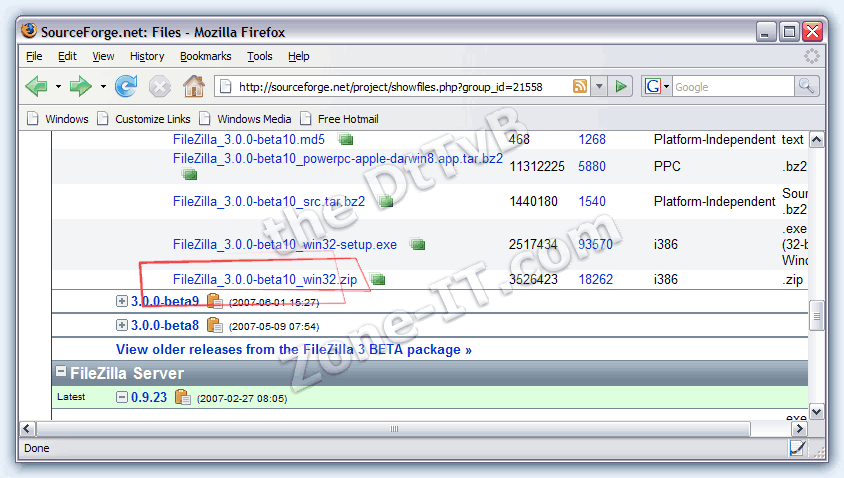Open 3.0.0-beta9 release link
The image size is (844, 478).
click(165, 301)
